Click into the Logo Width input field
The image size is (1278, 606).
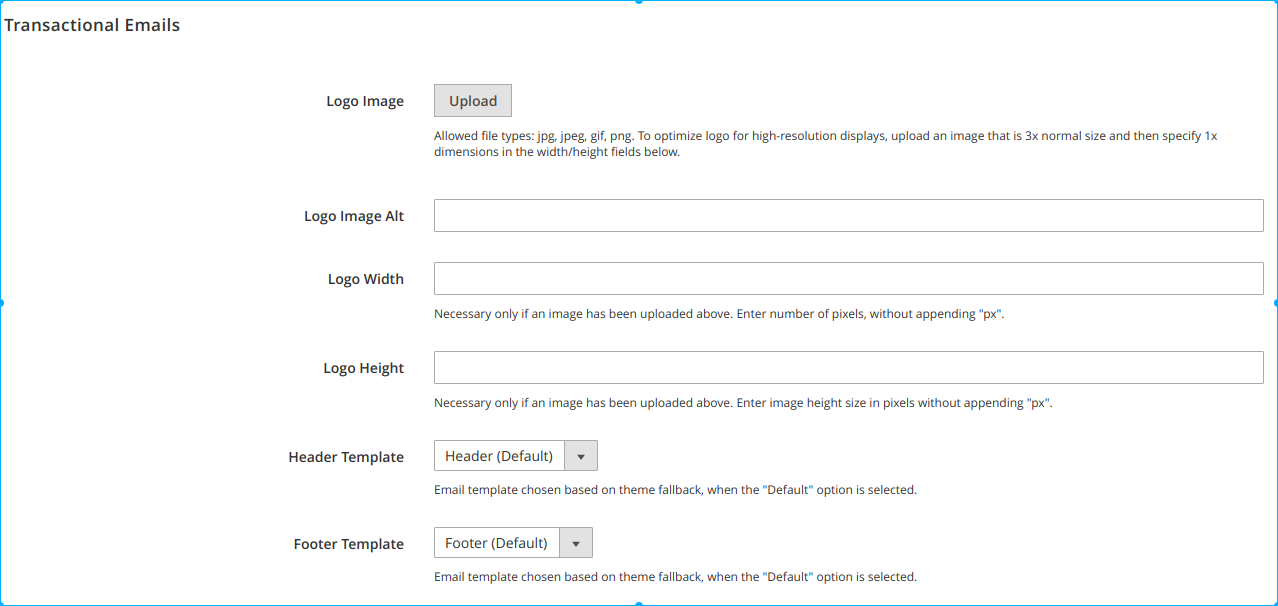point(848,279)
